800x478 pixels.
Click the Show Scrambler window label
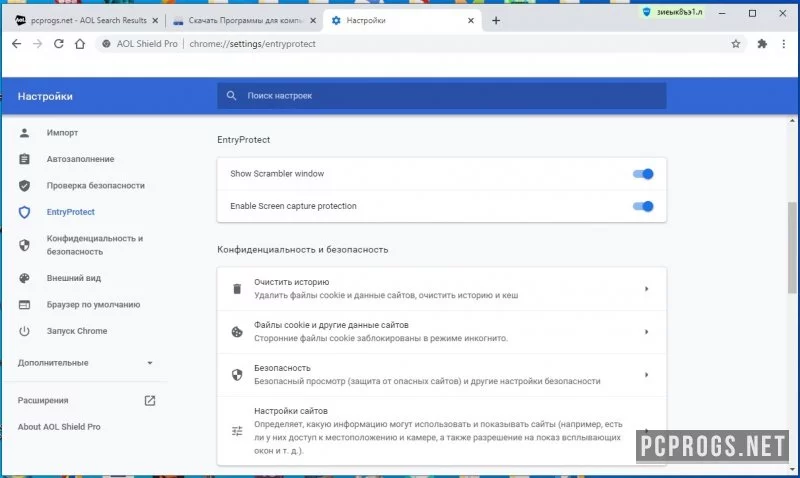coord(277,174)
